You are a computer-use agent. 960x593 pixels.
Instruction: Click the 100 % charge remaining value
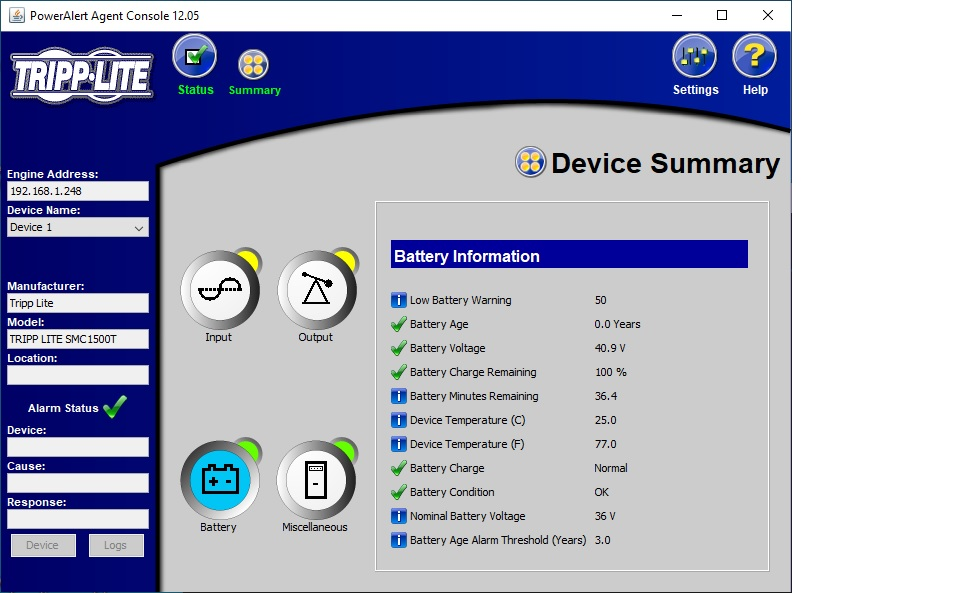click(610, 372)
